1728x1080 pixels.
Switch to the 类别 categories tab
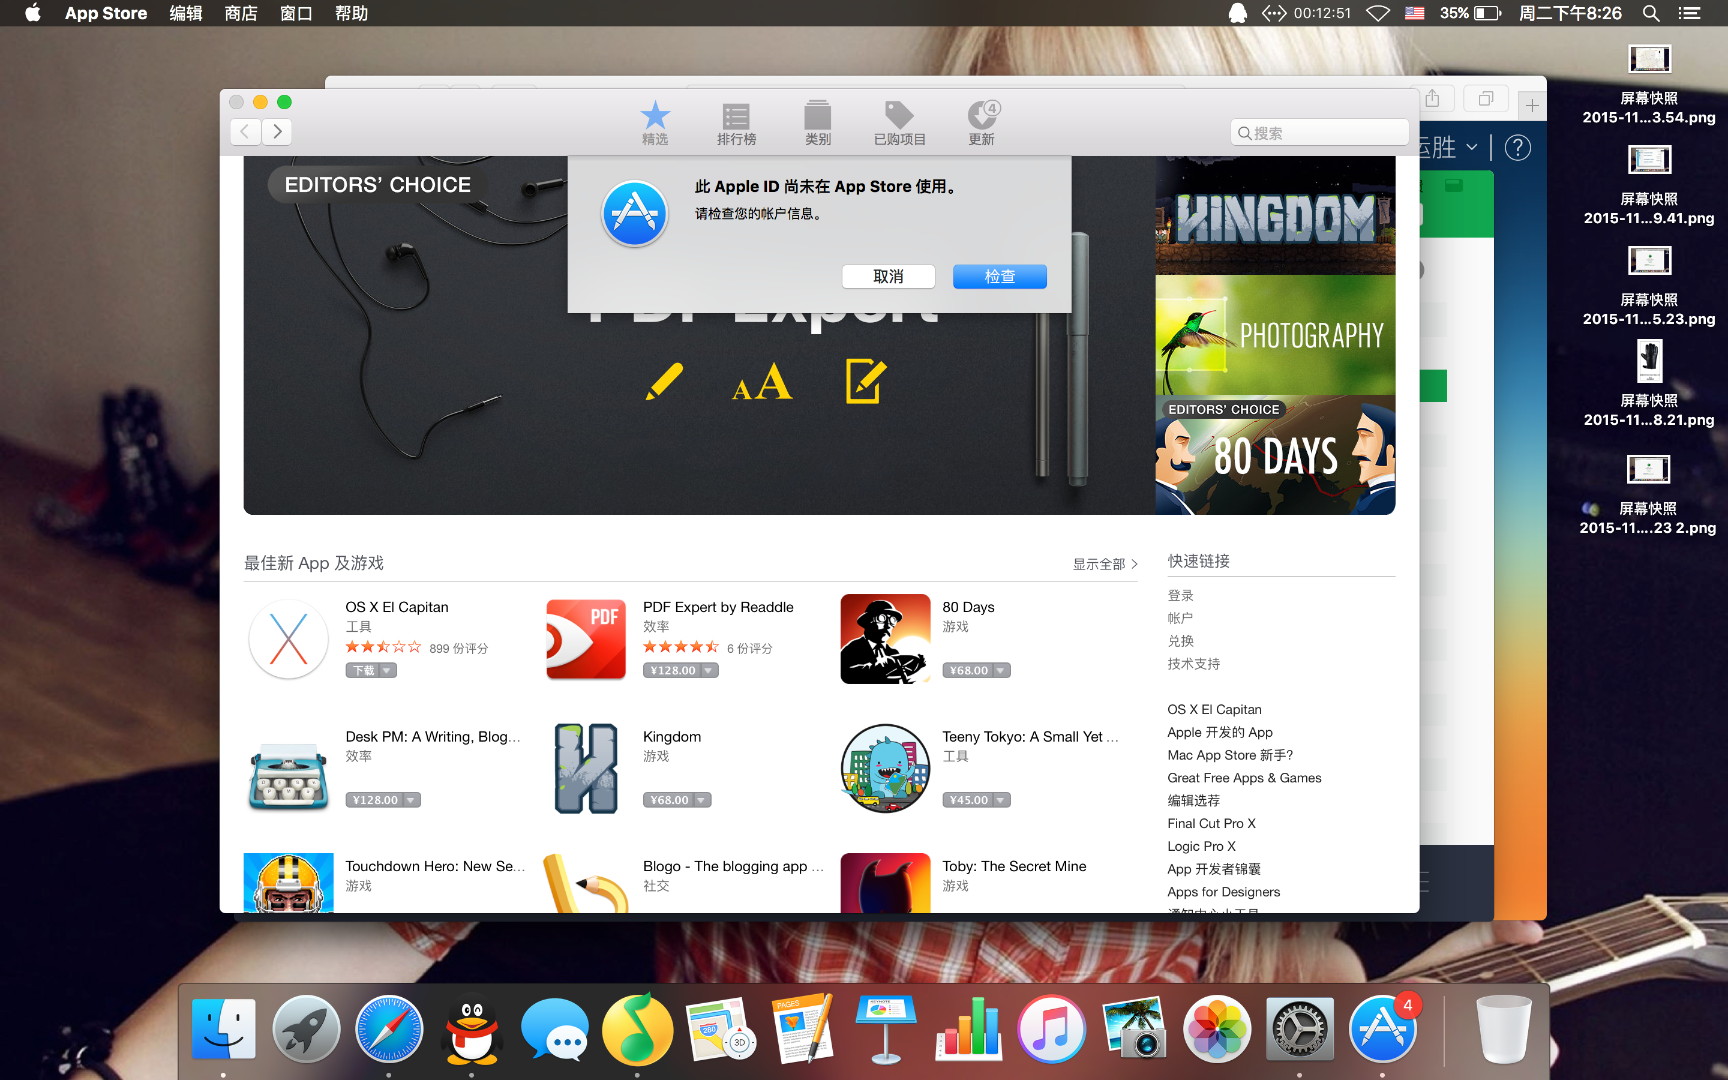(x=818, y=123)
